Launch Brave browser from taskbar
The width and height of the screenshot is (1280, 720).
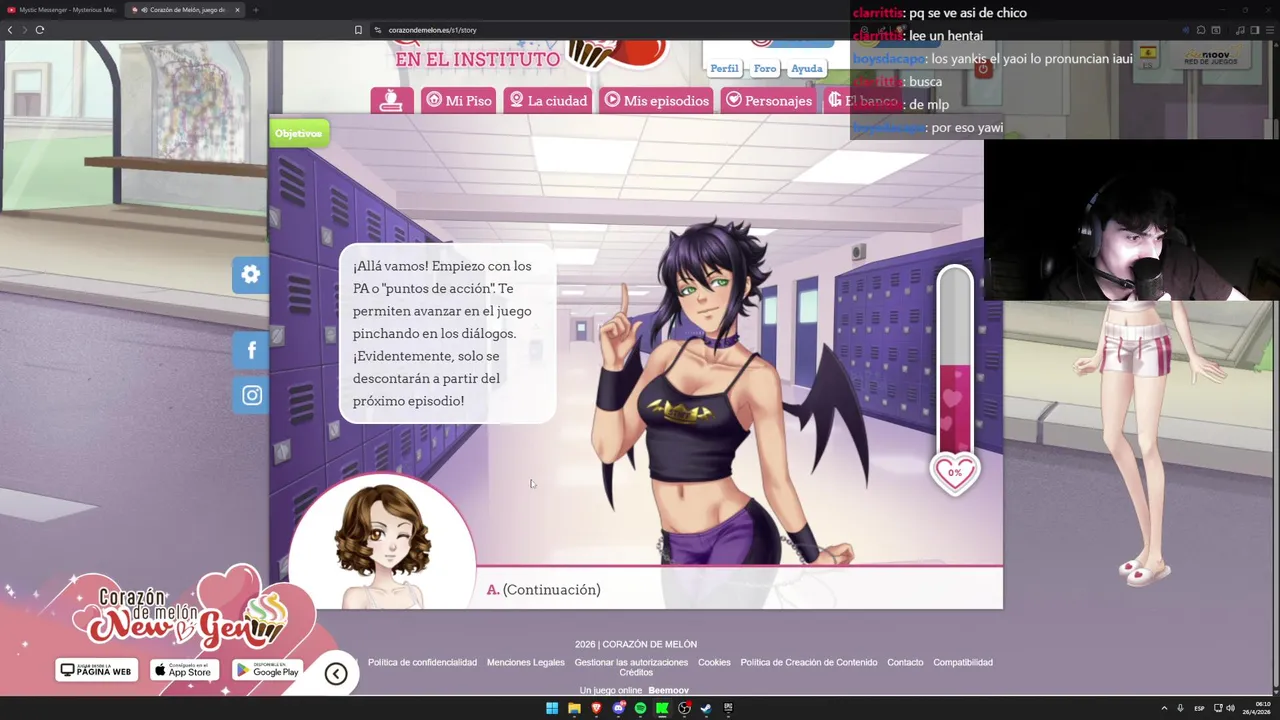(596, 708)
